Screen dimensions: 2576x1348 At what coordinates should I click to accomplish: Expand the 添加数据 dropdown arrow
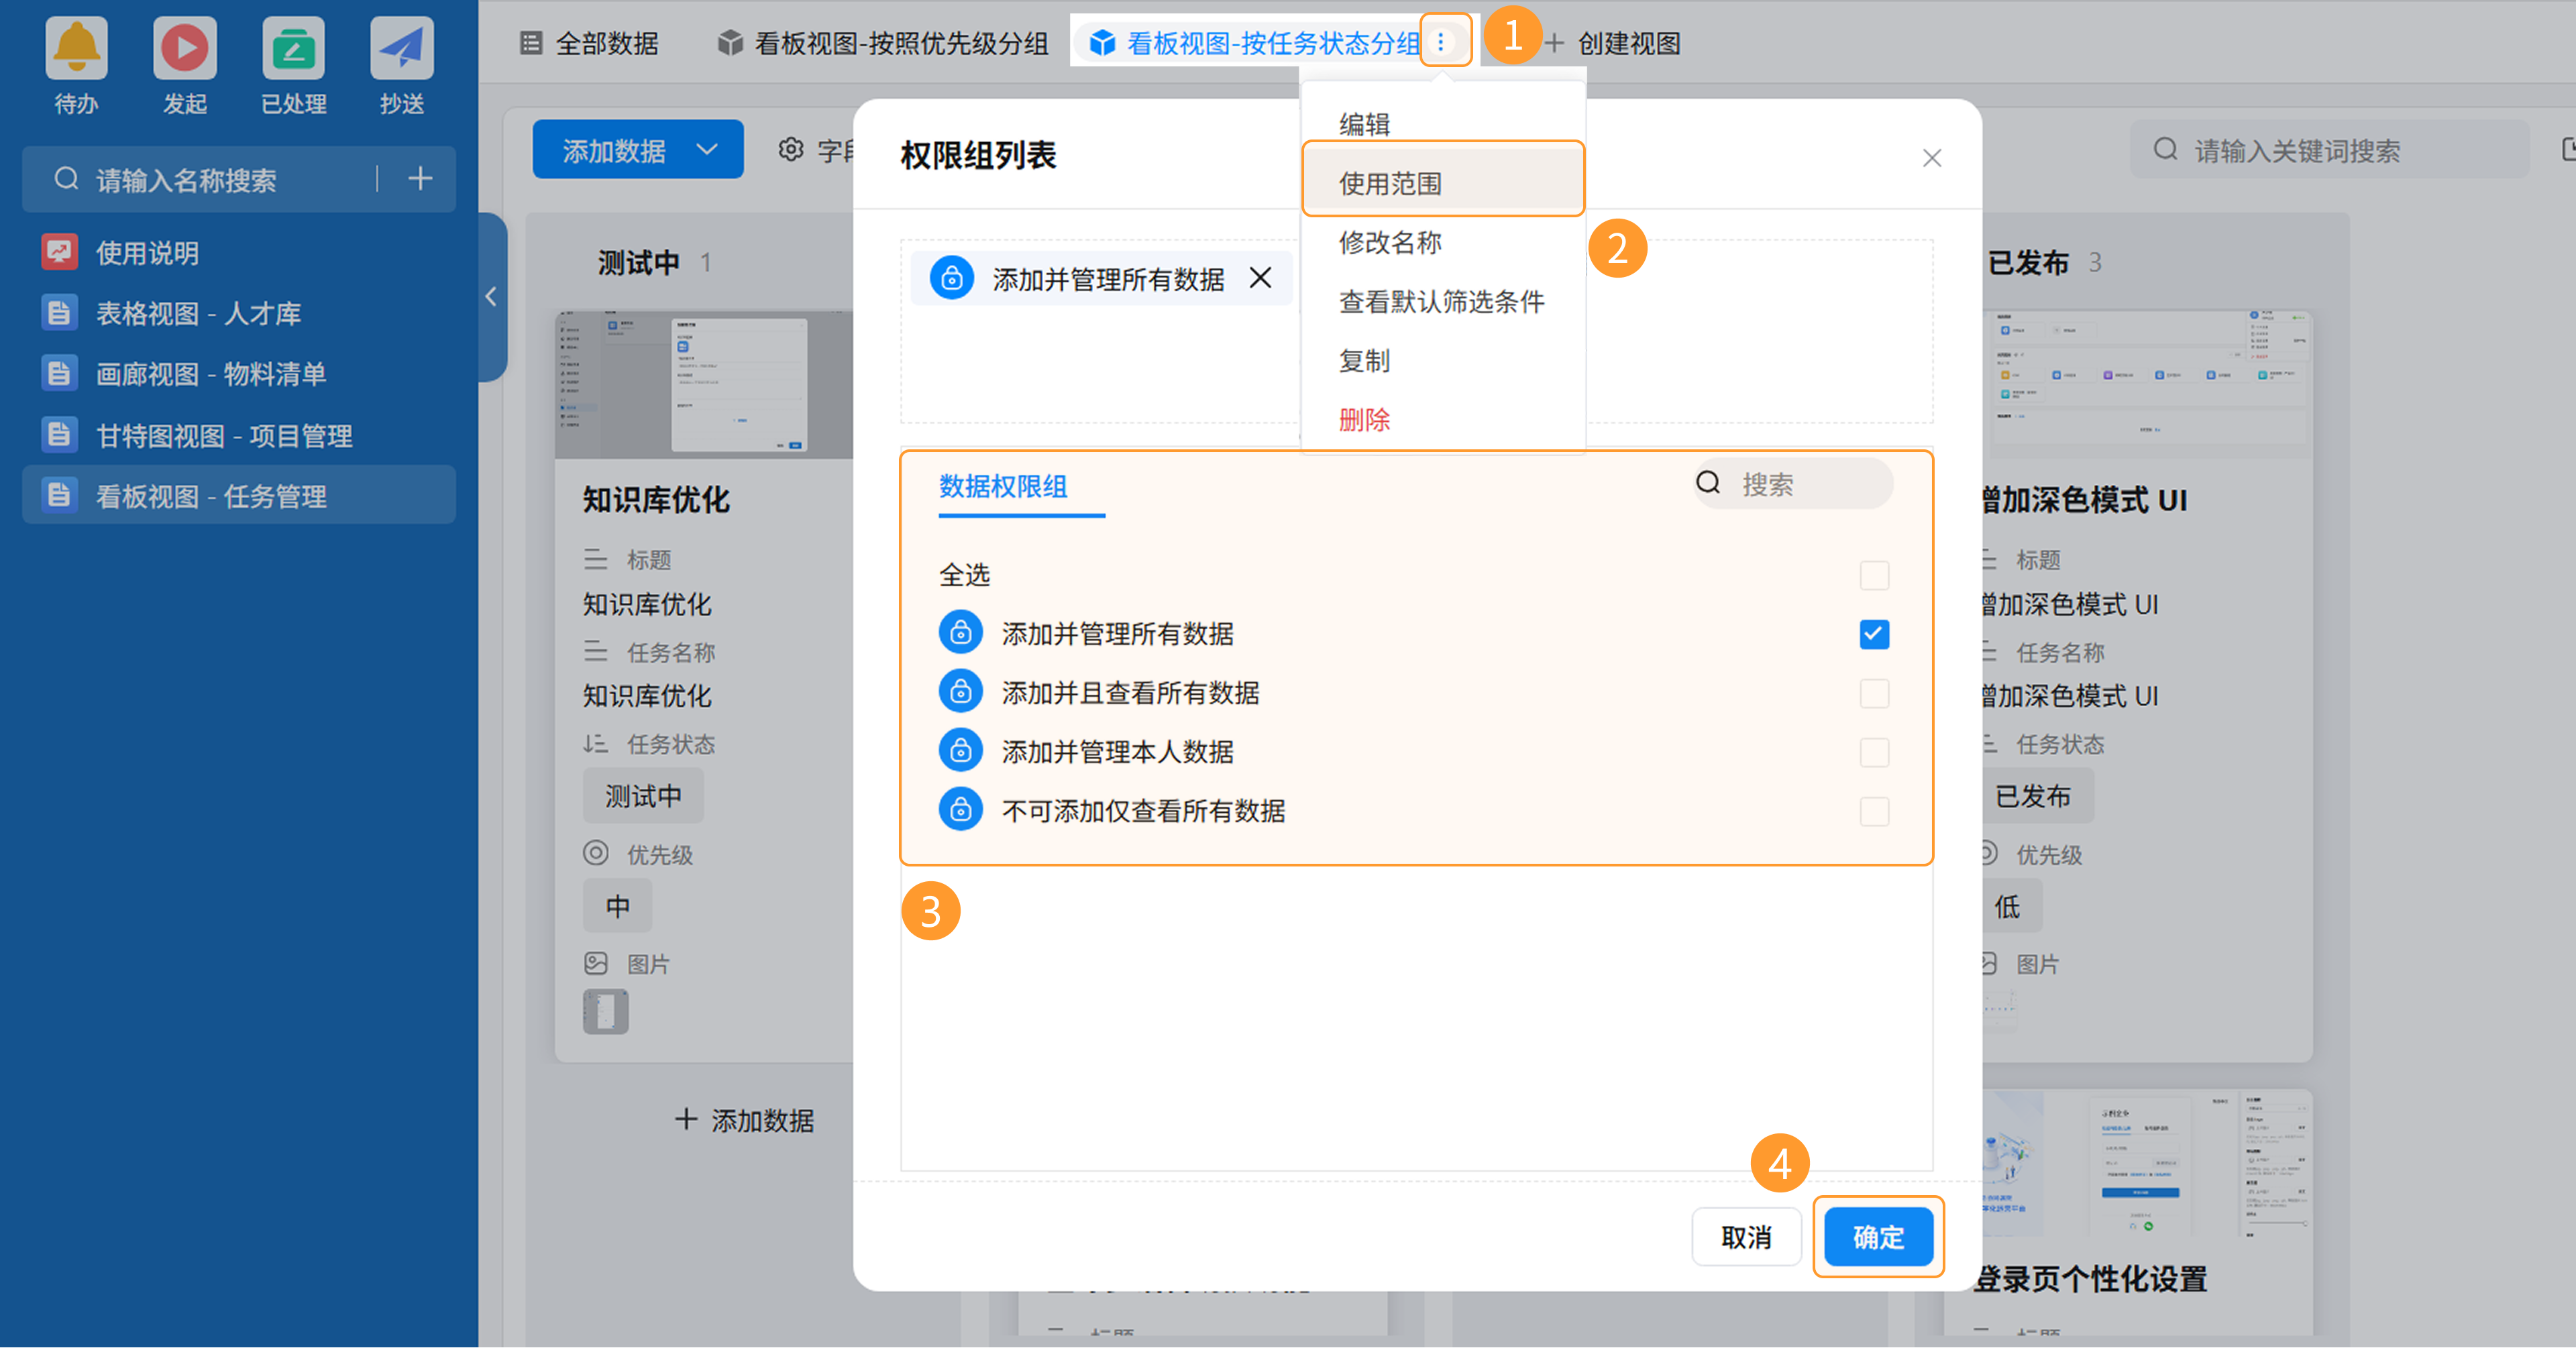point(707,150)
